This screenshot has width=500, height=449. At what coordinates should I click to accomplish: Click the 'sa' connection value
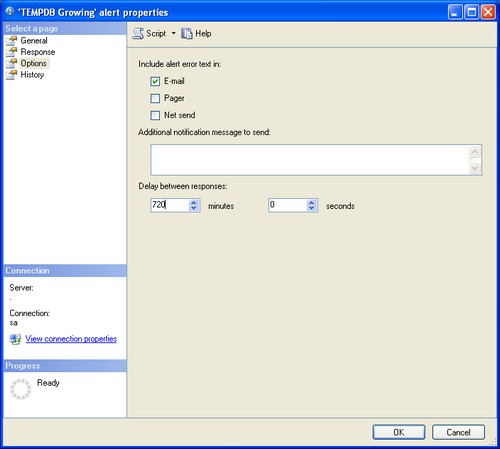click(13, 323)
